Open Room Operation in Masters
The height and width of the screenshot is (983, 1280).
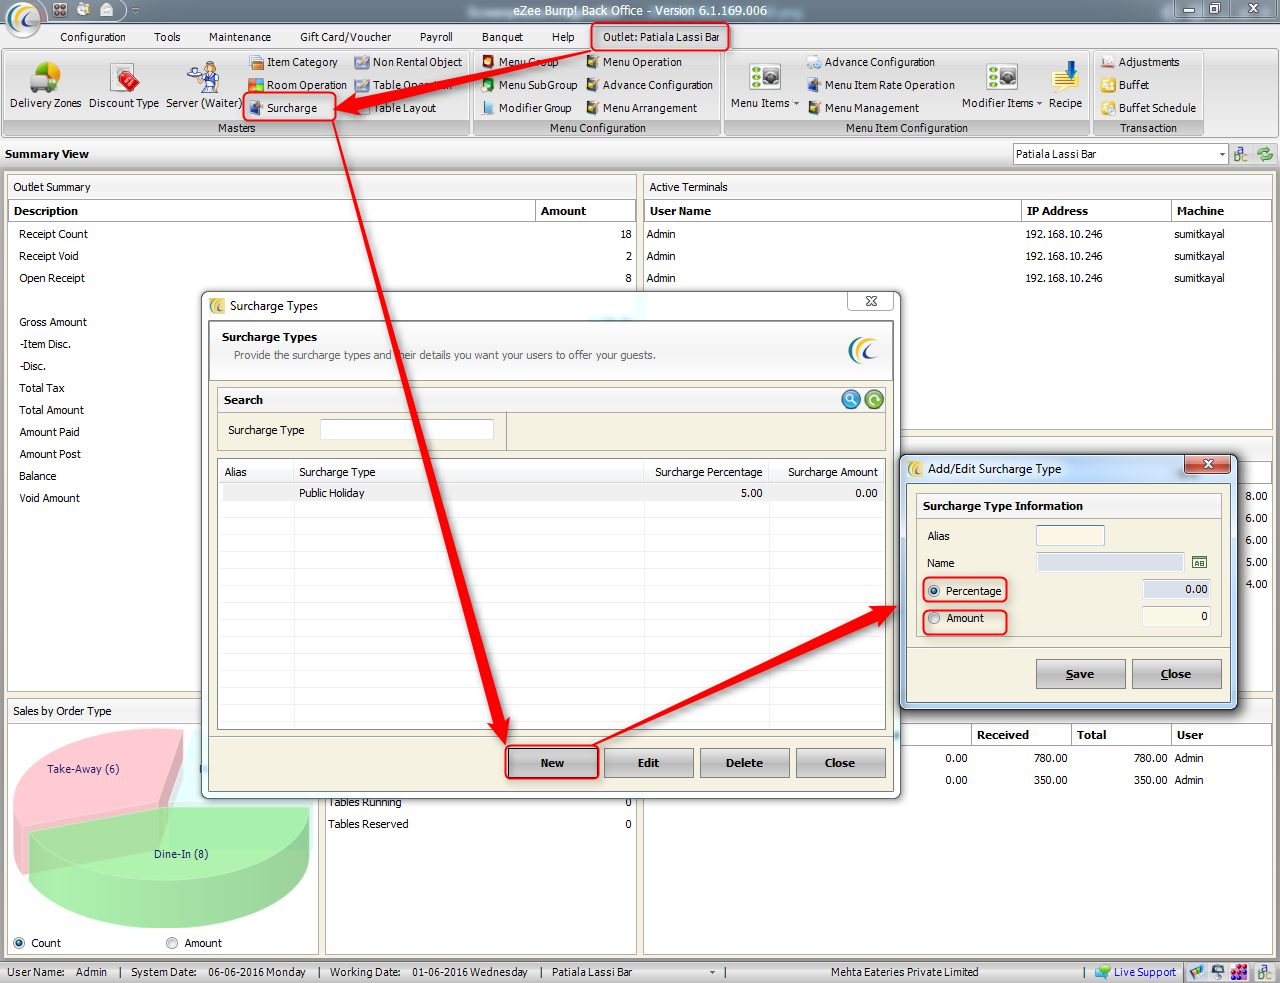[298, 85]
